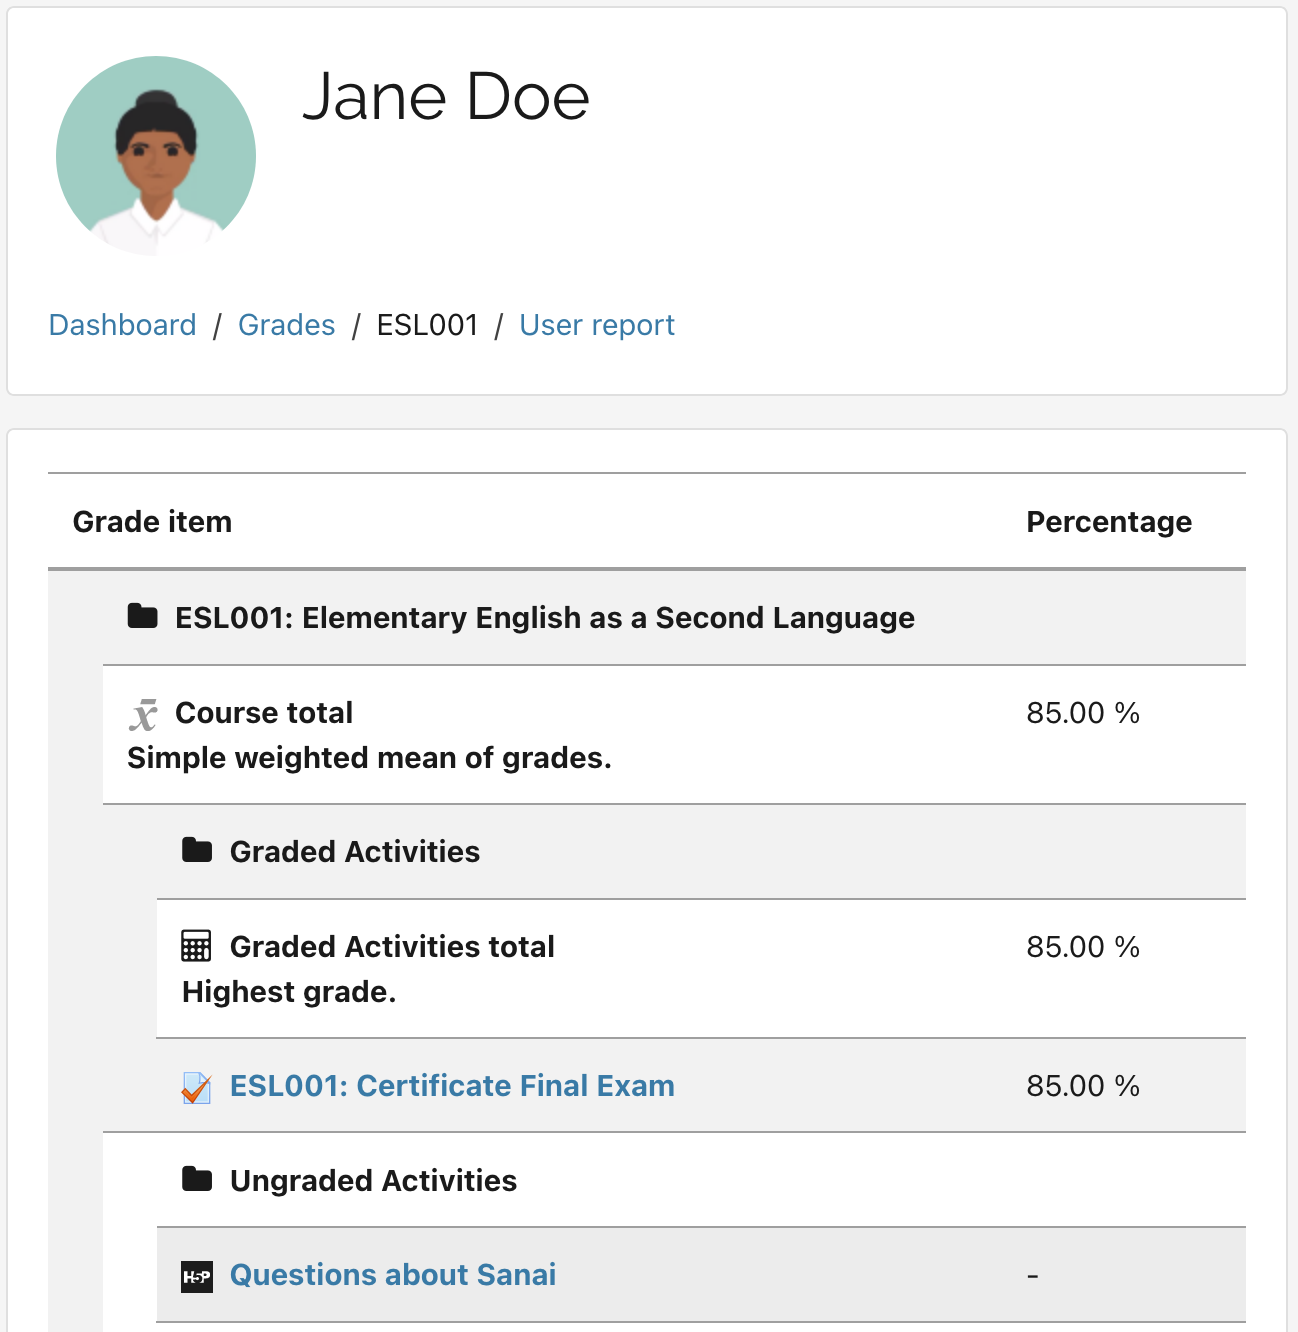Click the Ungraded Activities category label

coord(373,1181)
